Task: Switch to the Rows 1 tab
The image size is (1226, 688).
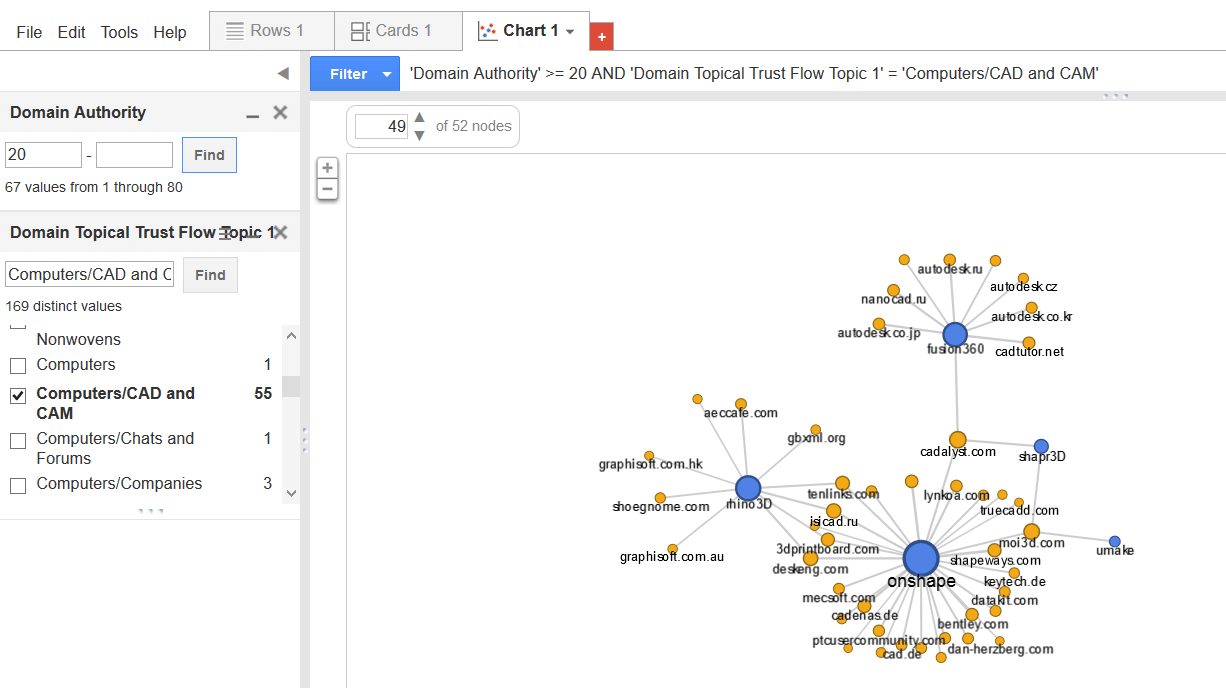Action: click(x=272, y=31)
